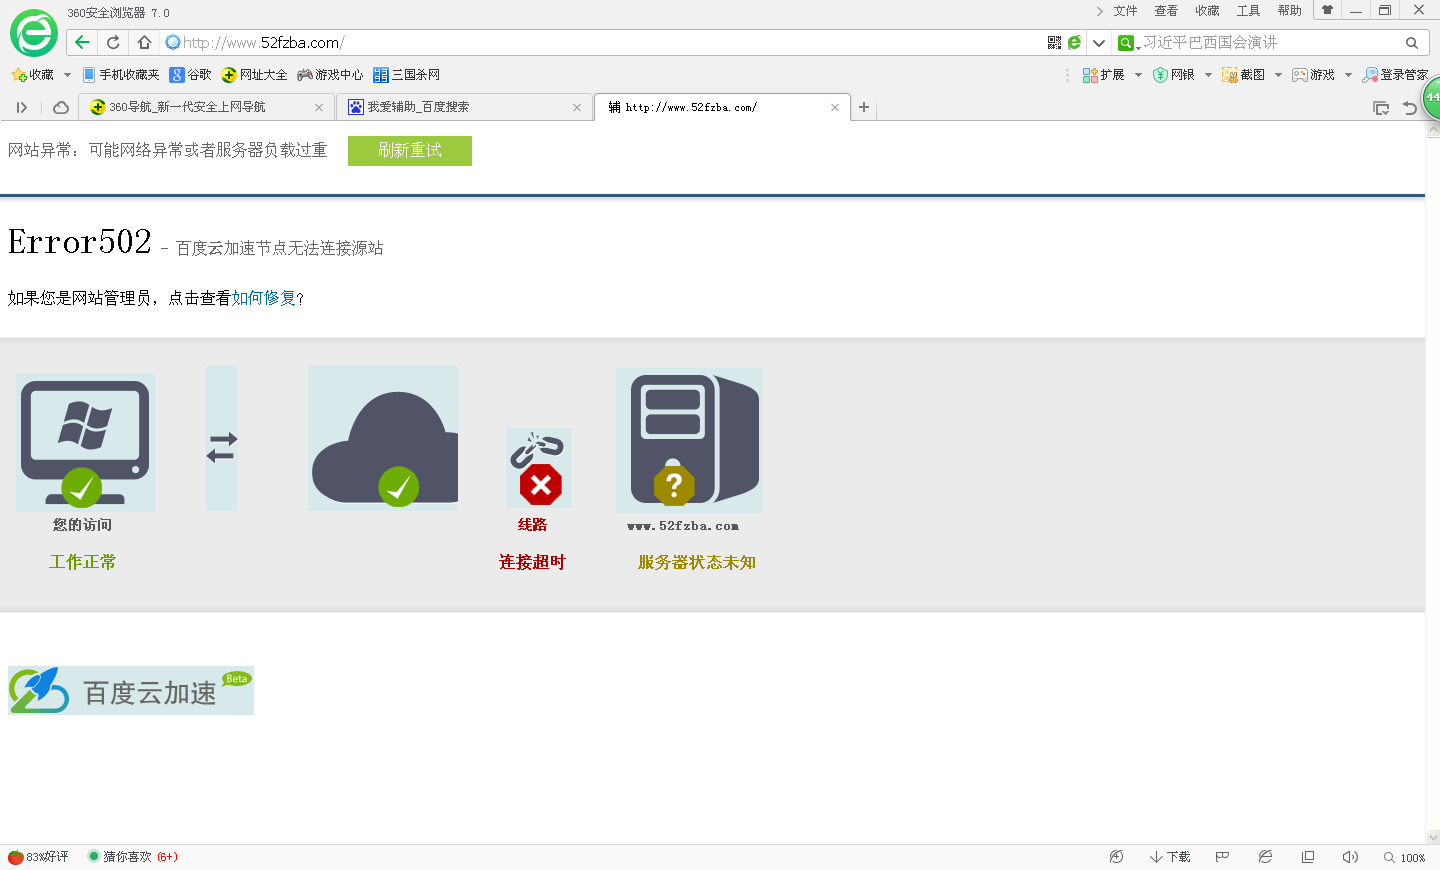Click the window page icon in status bar
1440x870 pixels.
point(1308,857)
